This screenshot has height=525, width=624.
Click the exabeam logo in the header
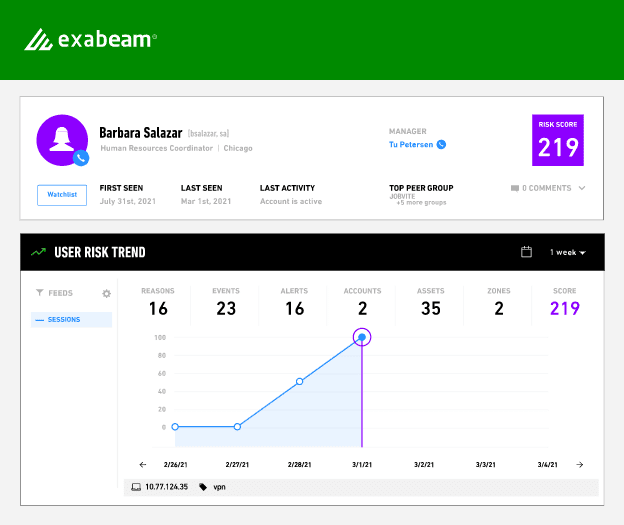[x=91, y=39]
